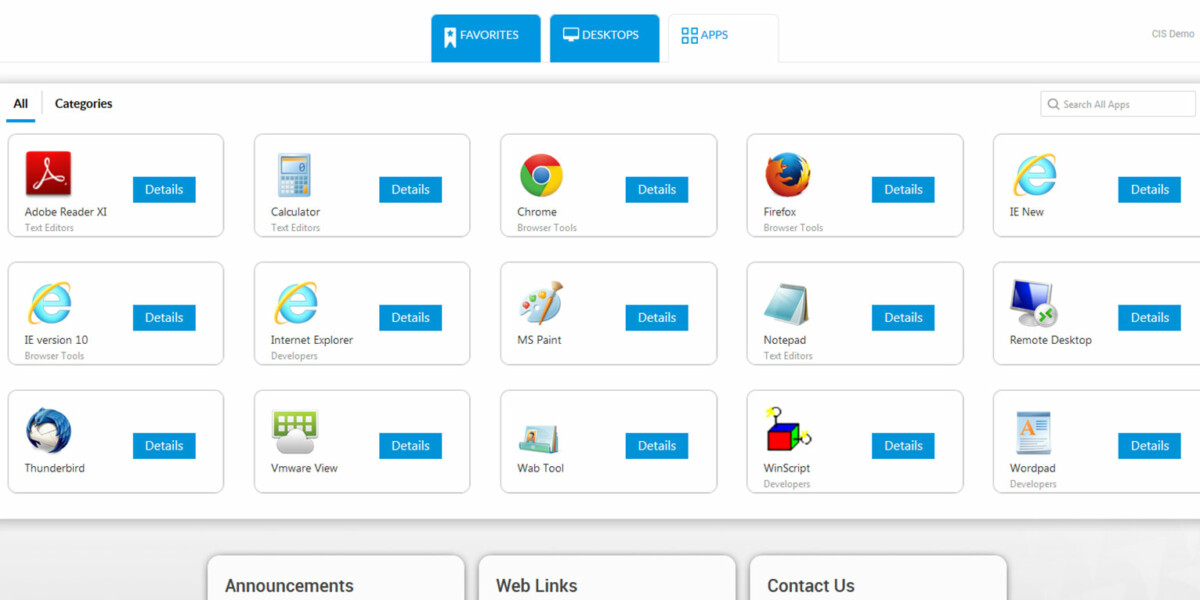Viewport: 1200px width, 600px height.
Task: Click the 'WinScript' app name text
Action: [x=787, y=468]
